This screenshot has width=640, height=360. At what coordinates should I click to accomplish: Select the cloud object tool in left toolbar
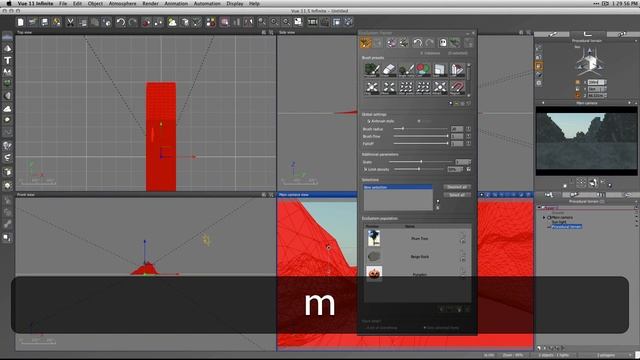tap(7, 109)
